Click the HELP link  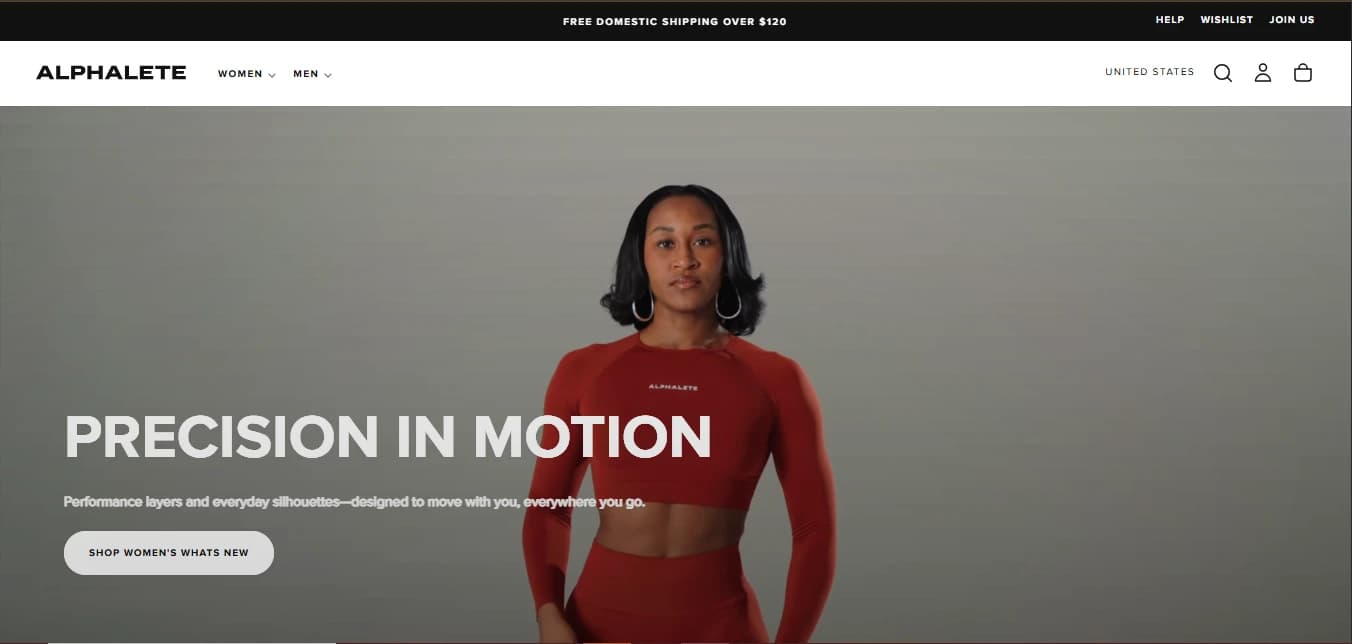point(1170,20)
